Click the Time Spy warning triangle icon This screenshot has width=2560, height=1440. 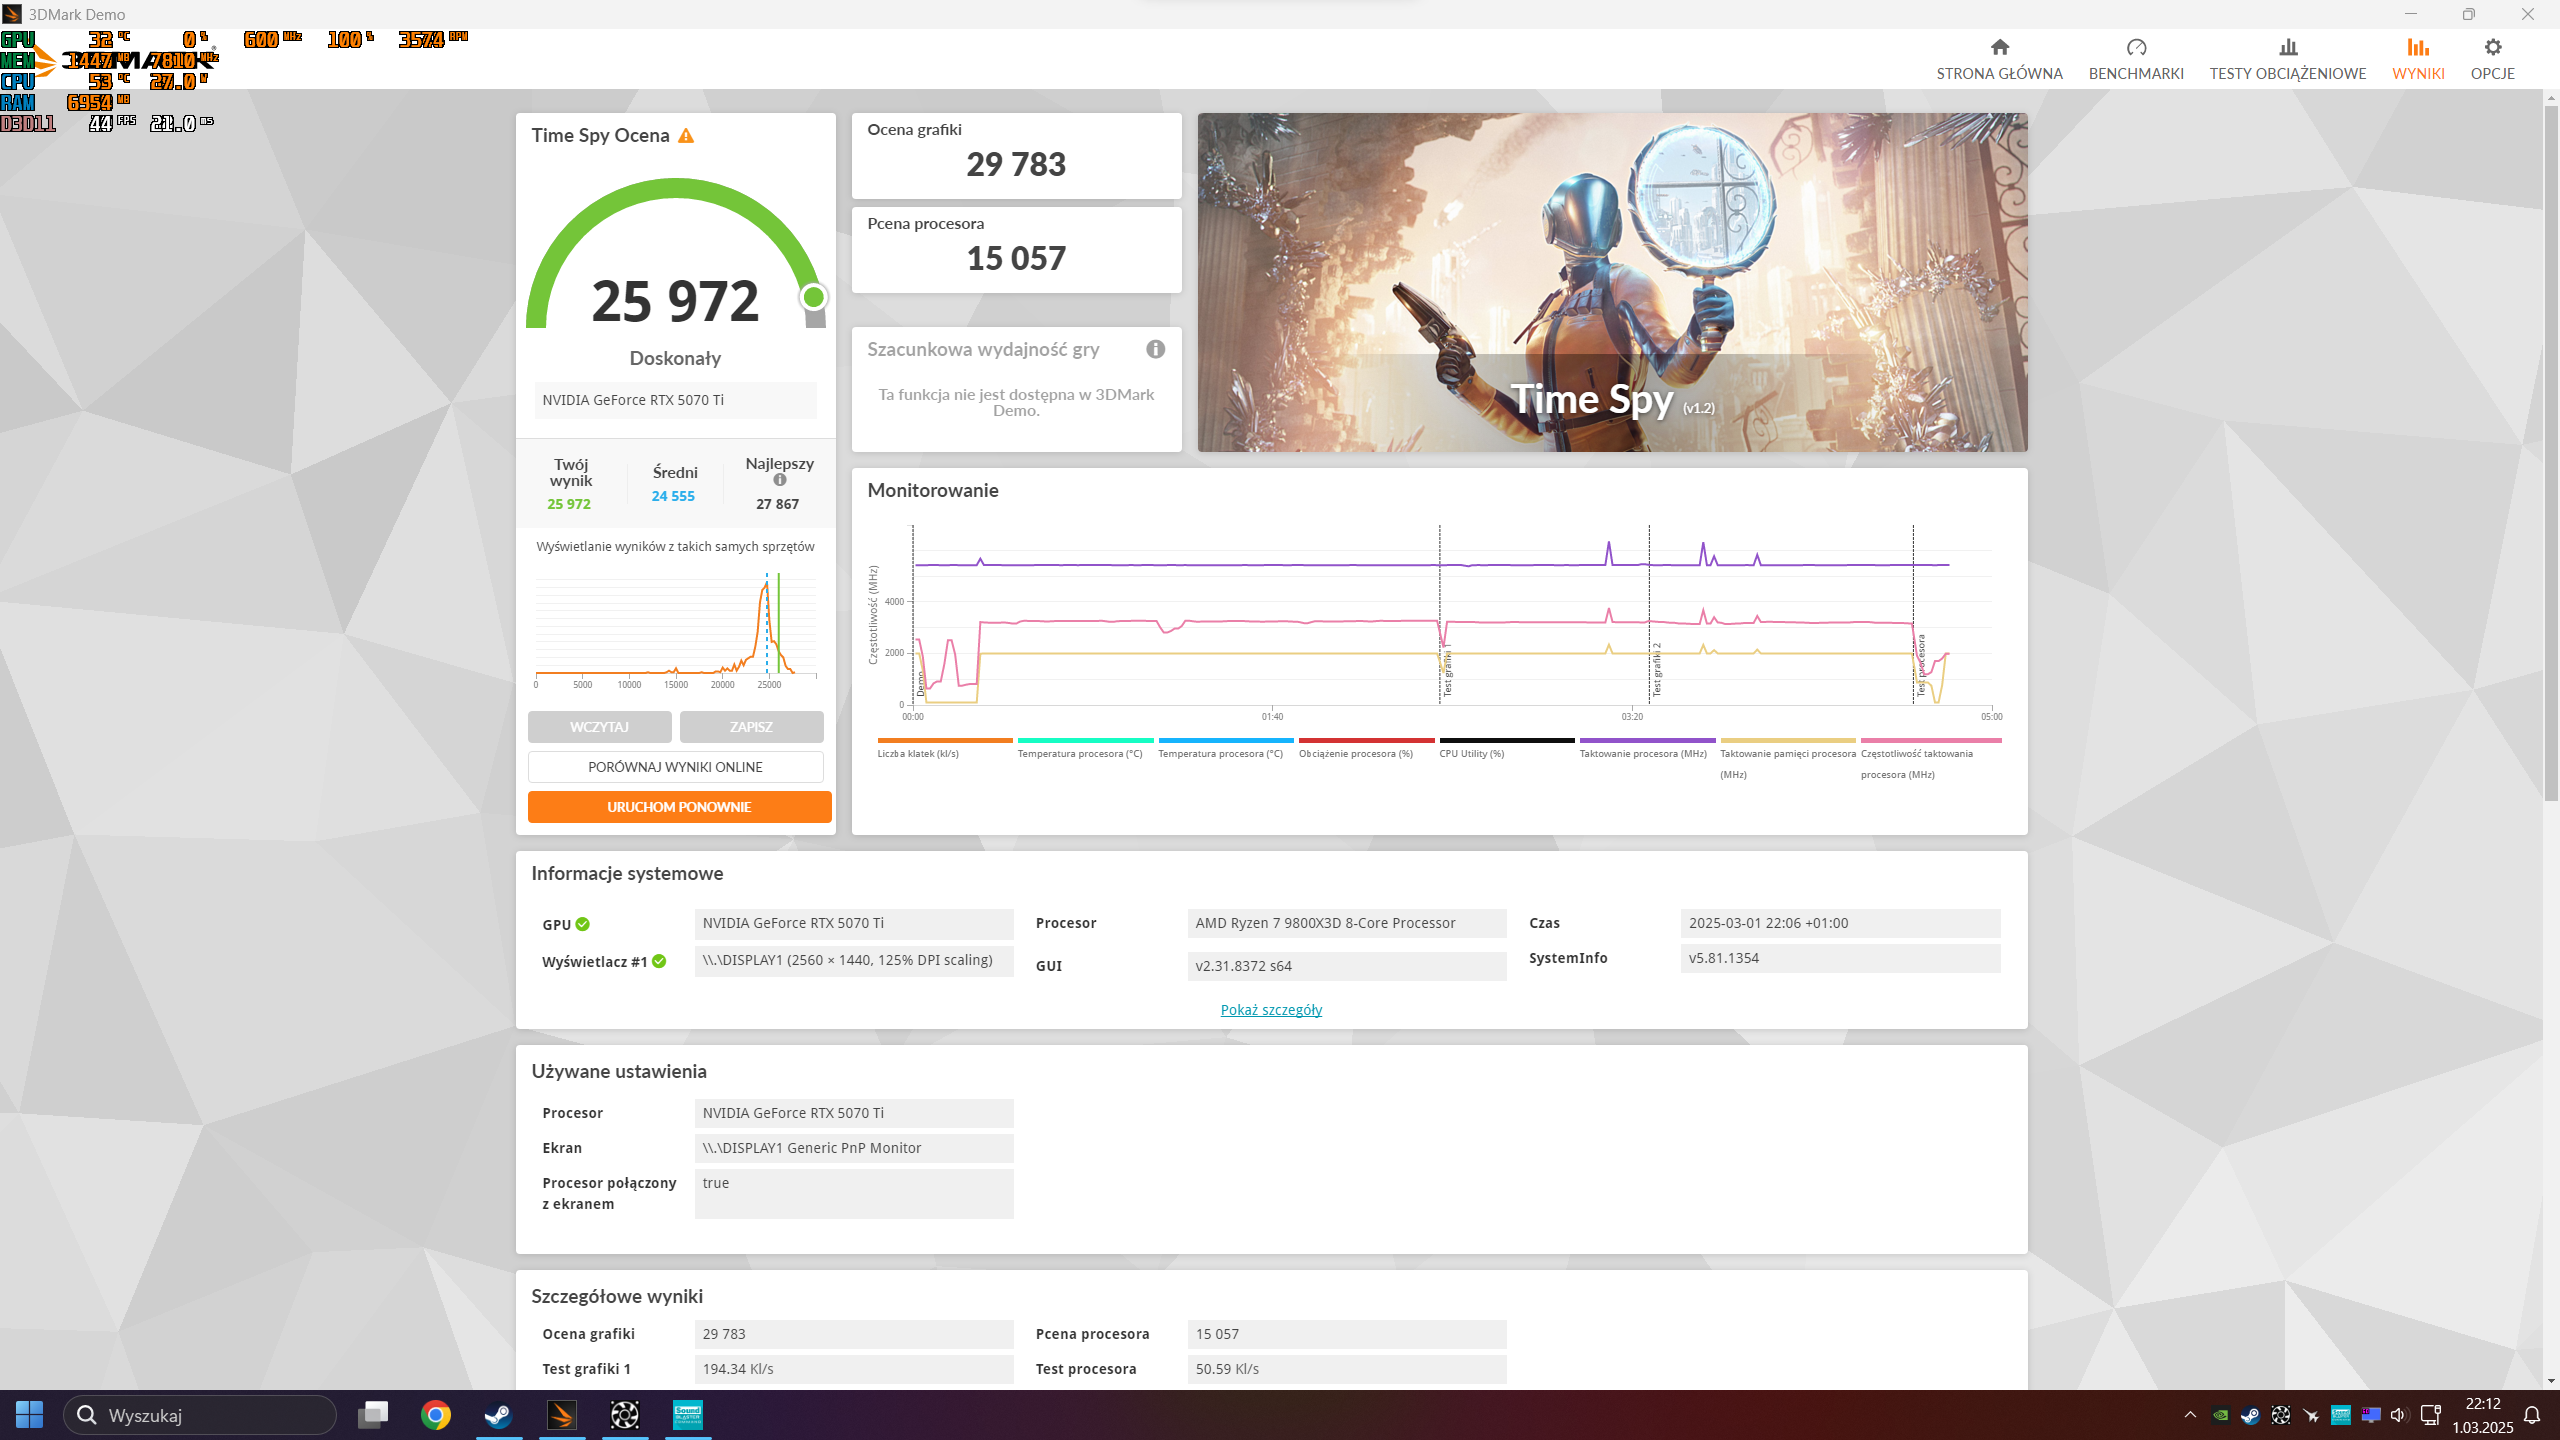tap(686, 136)
